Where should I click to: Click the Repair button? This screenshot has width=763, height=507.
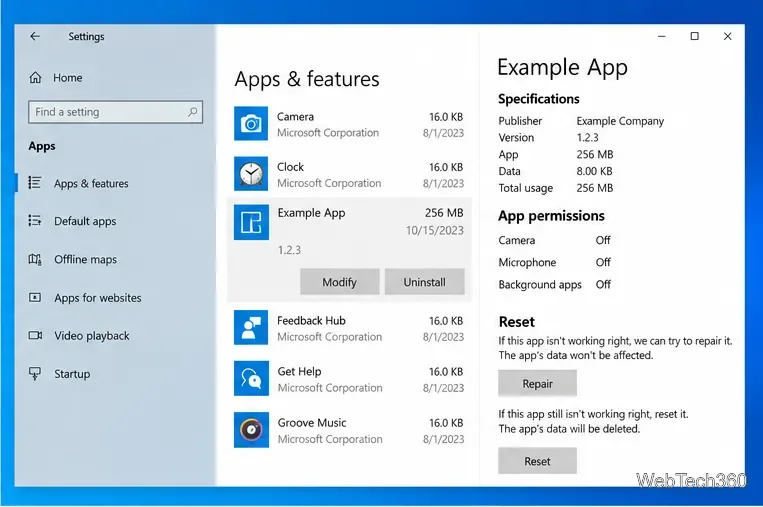click(537, 383)
